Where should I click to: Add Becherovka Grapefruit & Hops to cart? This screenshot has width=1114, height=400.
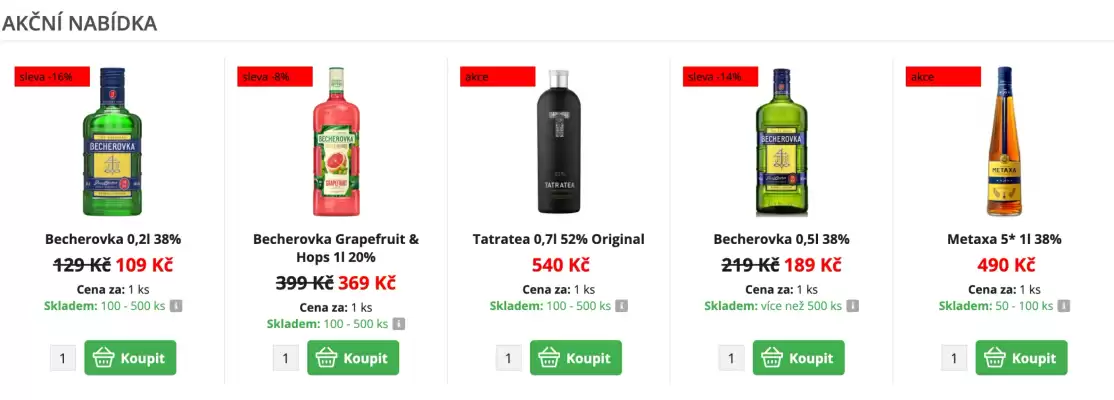click(x=353, y=358)
